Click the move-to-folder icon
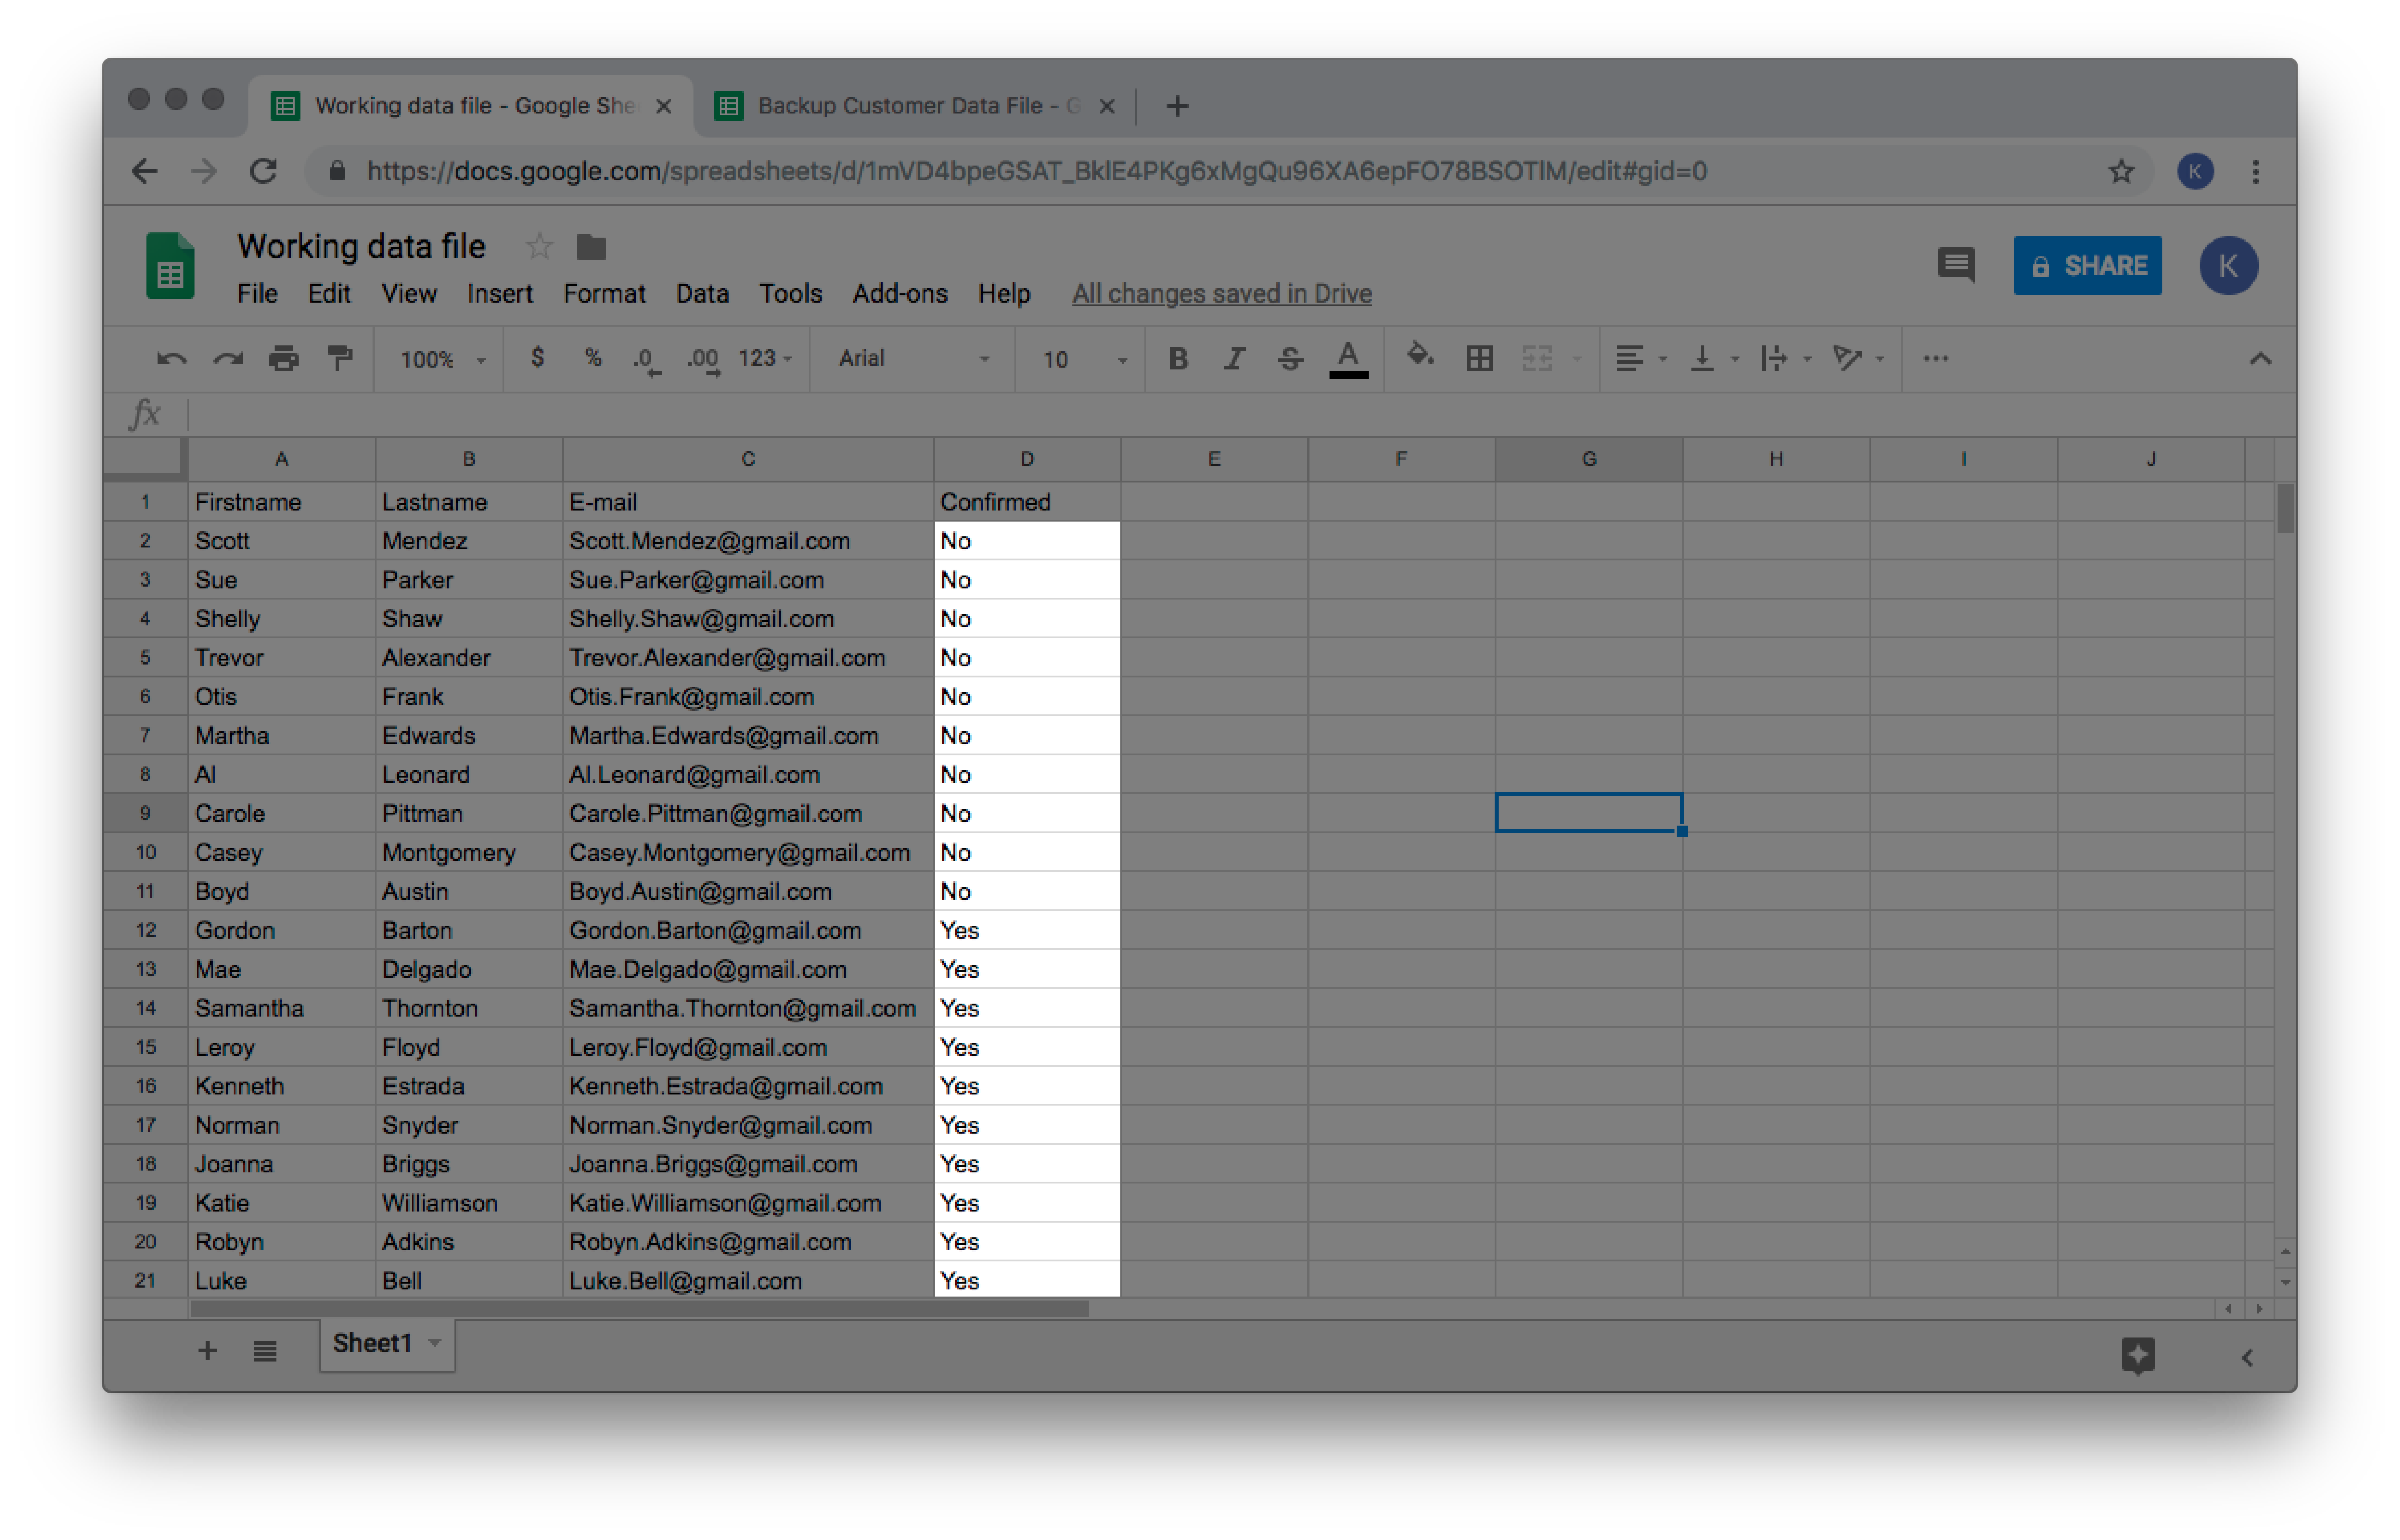Screen dimensions: 2400x1540 tap(592, 246)
